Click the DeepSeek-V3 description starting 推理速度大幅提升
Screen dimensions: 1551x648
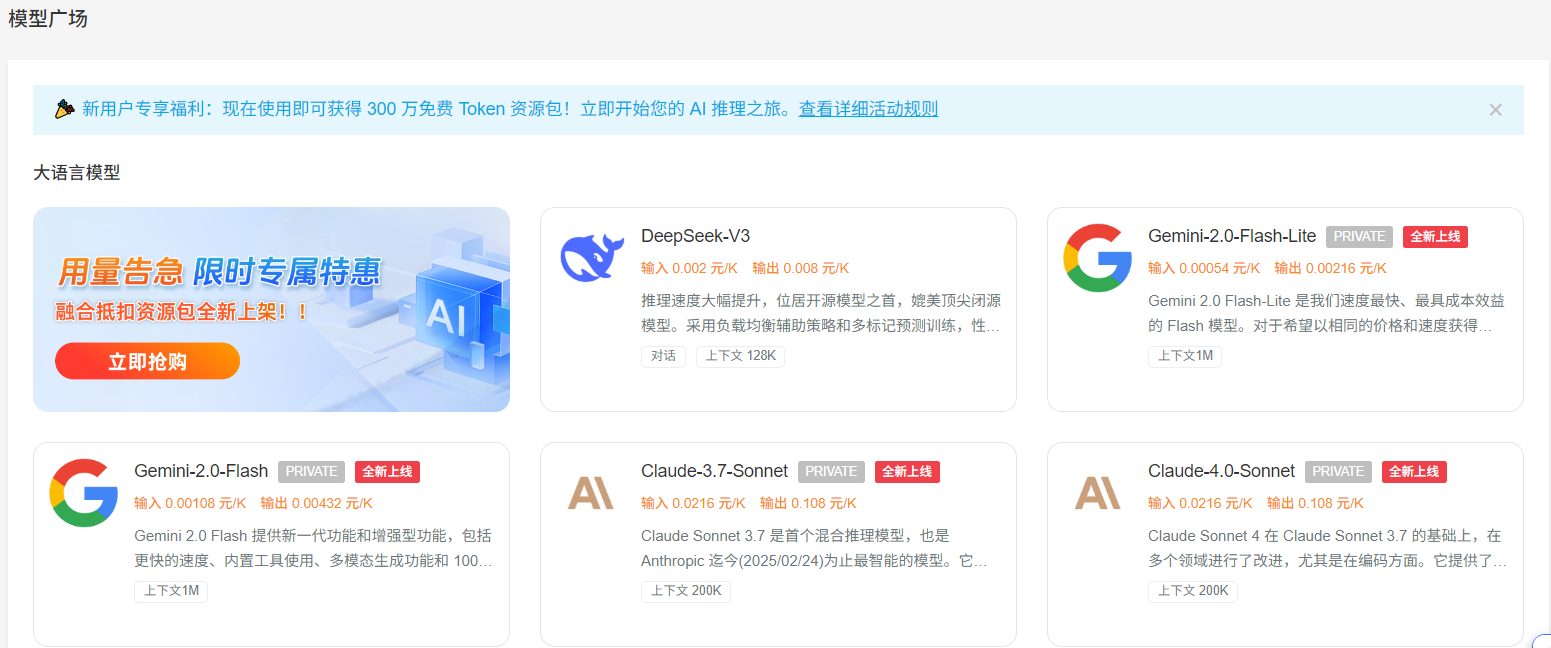point(821,313)
